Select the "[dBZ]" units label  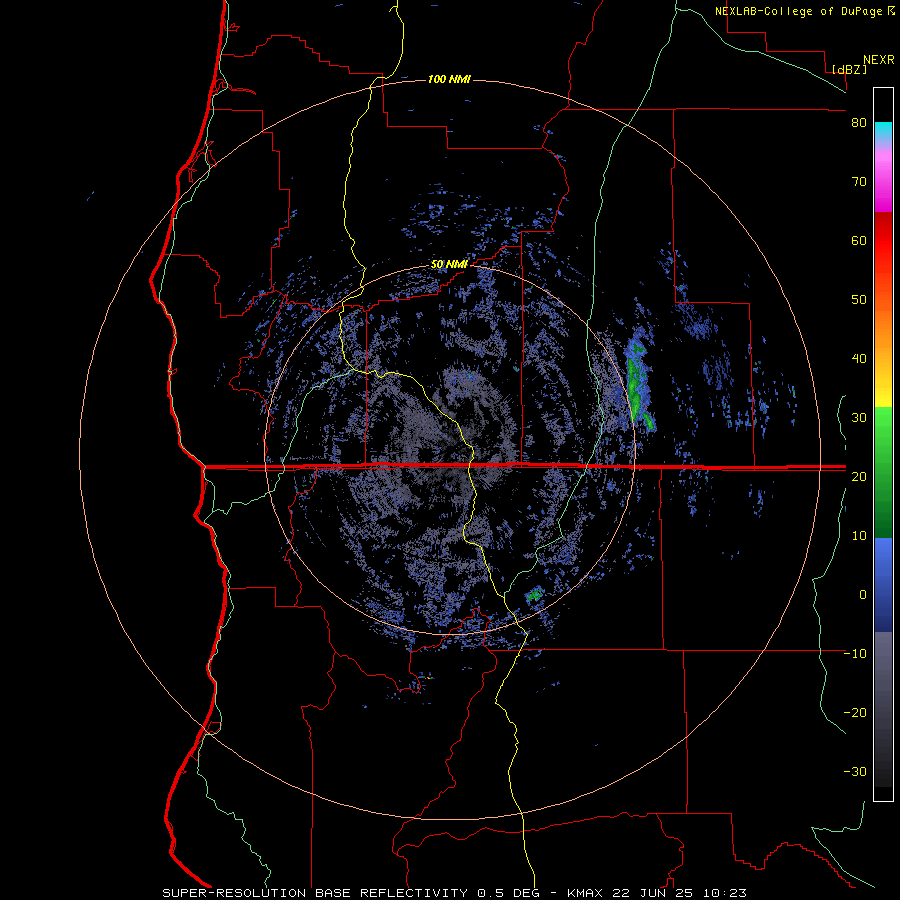click(849, 69)
